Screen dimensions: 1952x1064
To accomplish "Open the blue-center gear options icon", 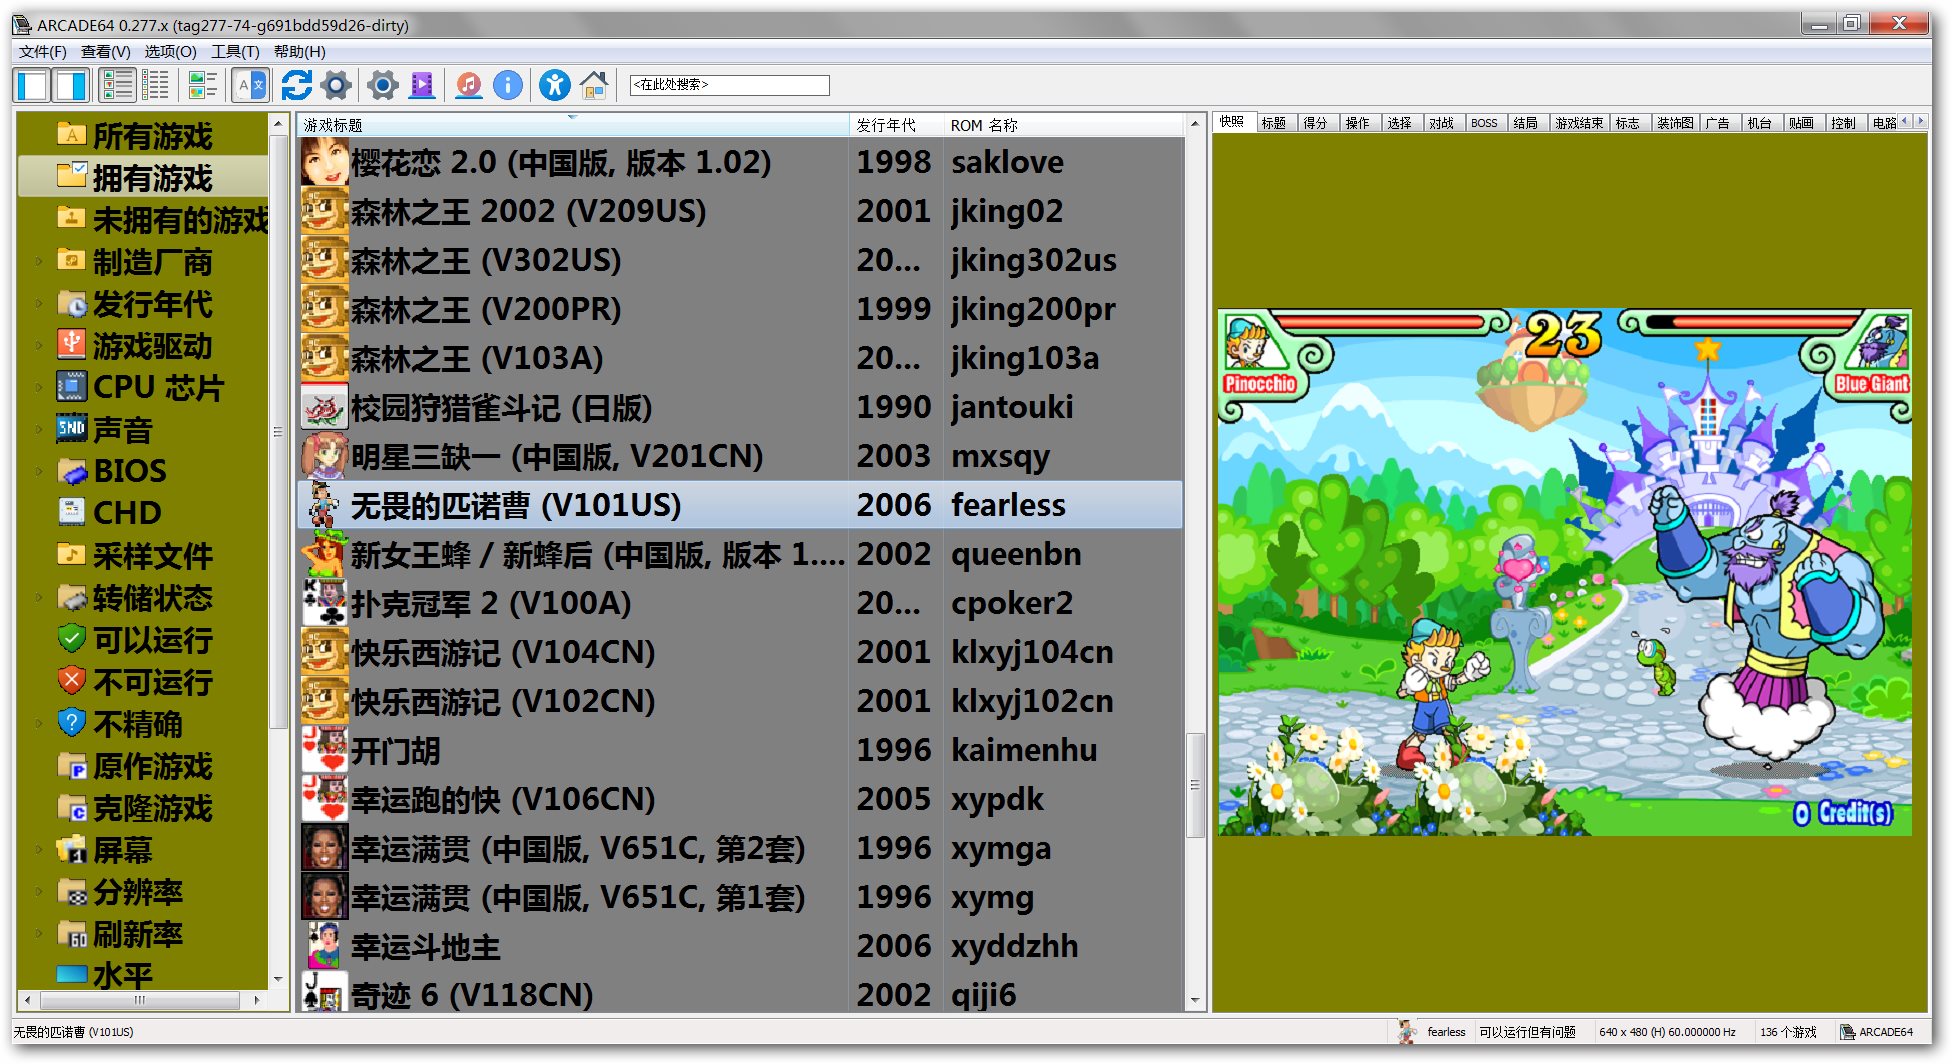I will 383,86.
